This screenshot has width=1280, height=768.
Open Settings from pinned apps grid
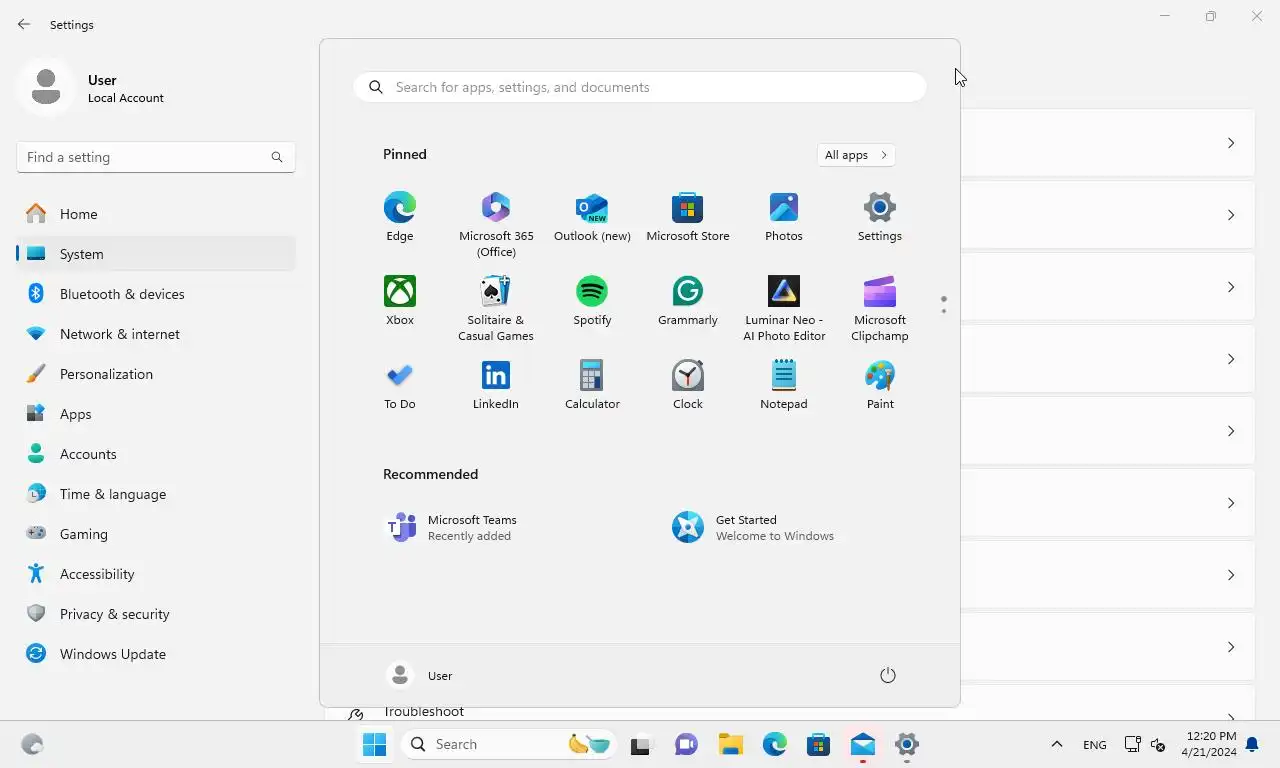[x=880, y=217]
